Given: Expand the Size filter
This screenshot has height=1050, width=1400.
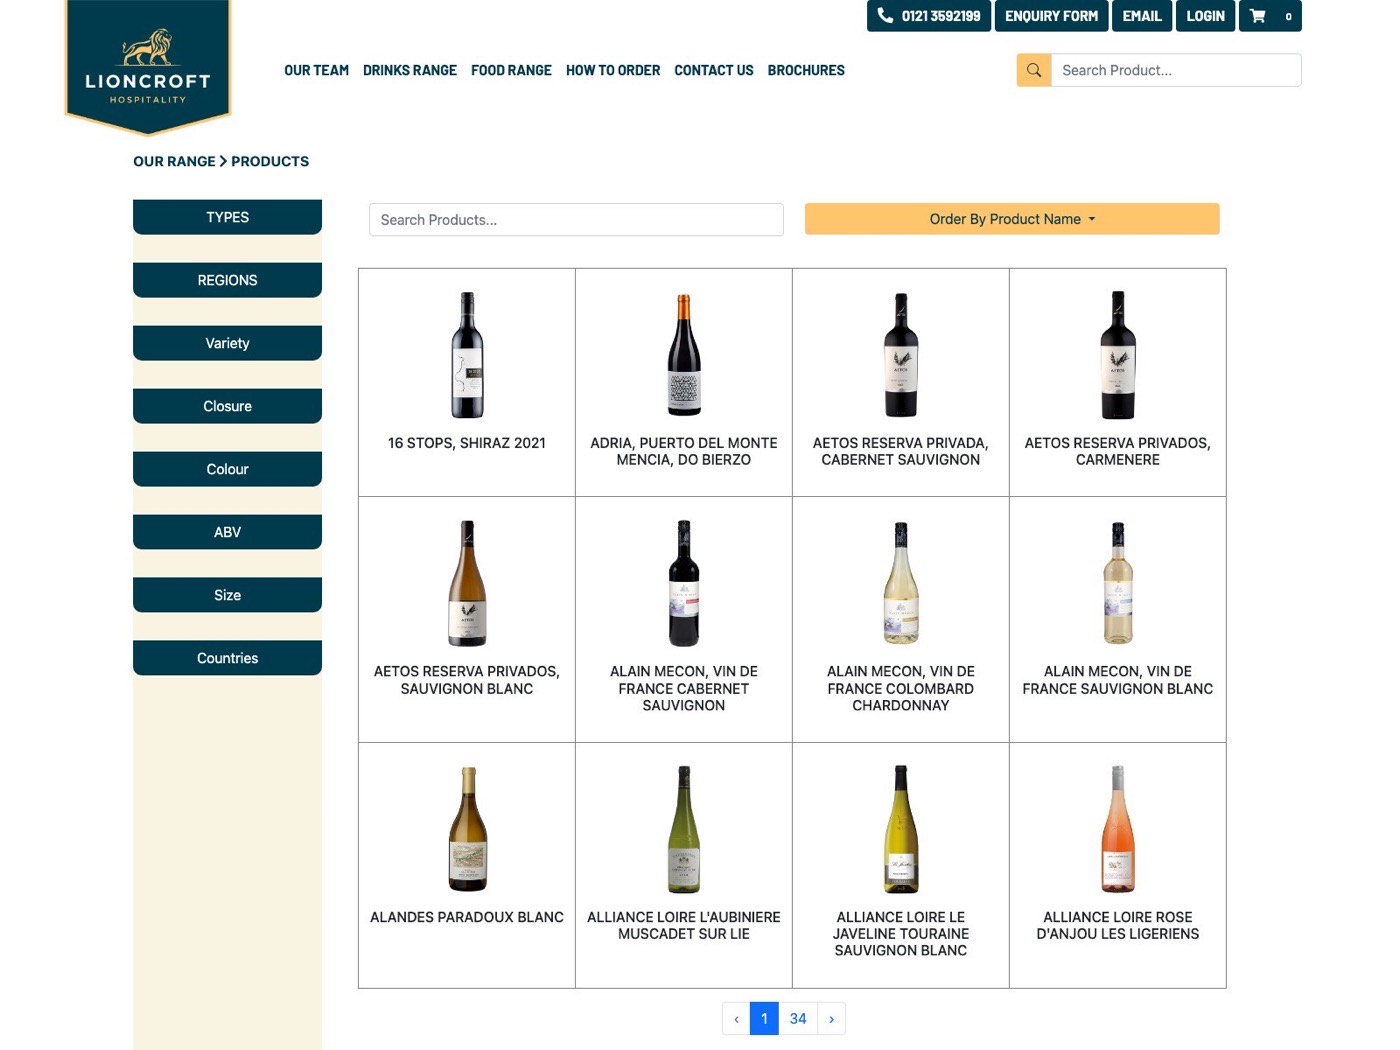Looking at the screenshot, I should pos(227,595).
